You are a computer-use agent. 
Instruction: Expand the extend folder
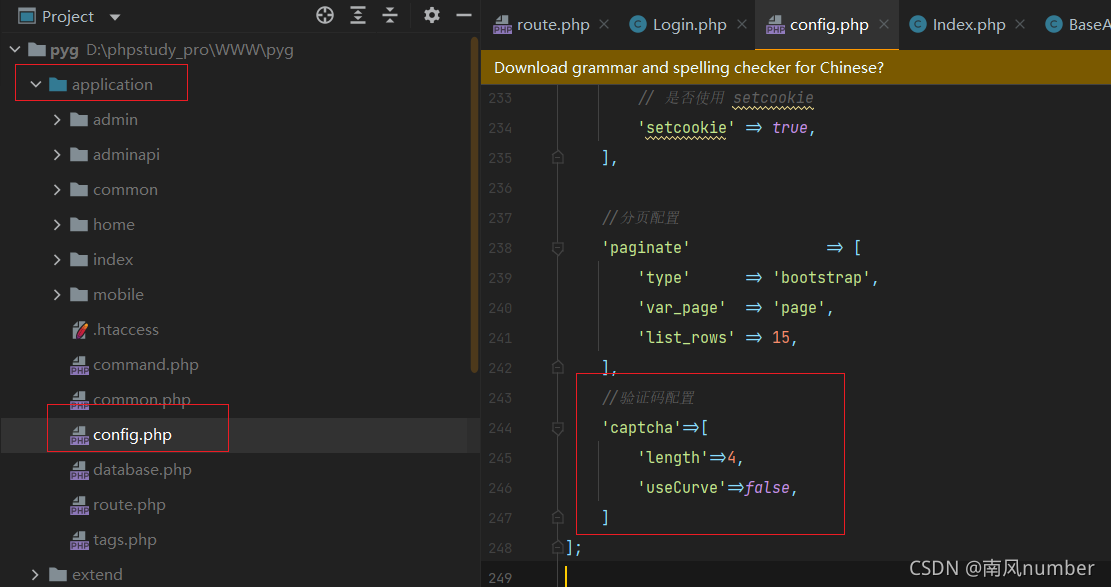coord(35,574)
